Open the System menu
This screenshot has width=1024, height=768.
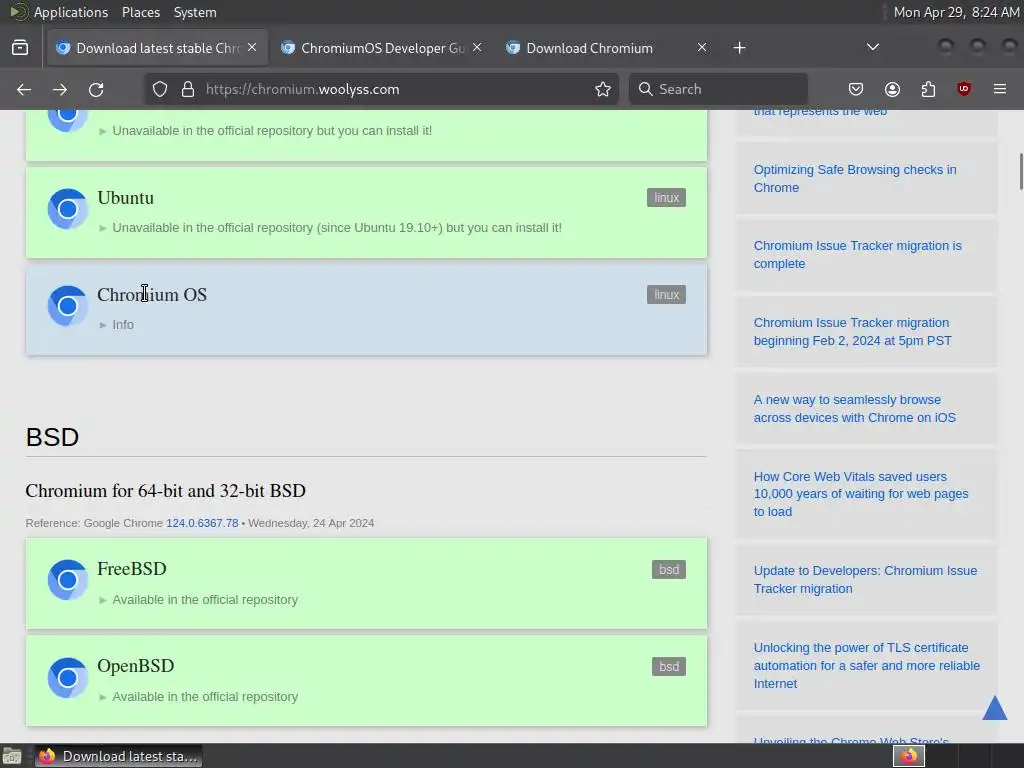coord(195,12)
